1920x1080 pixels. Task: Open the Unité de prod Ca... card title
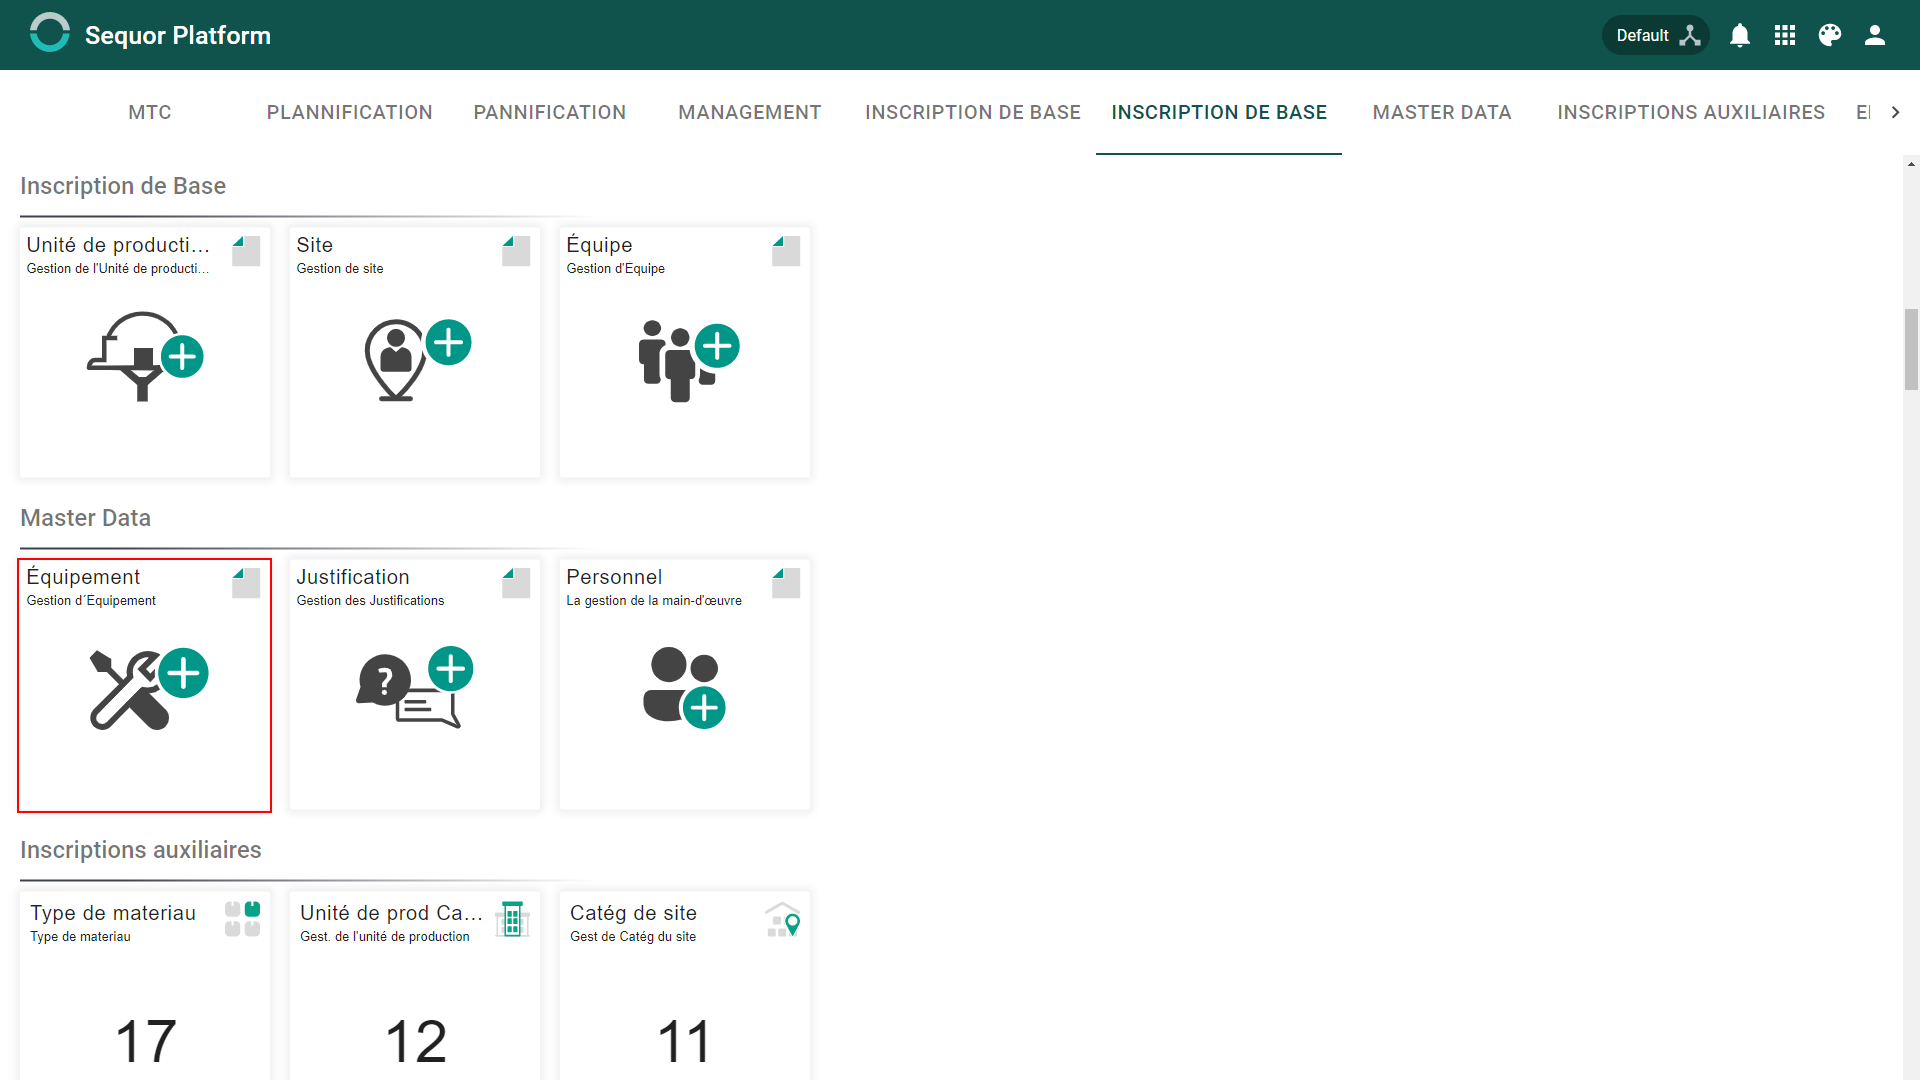click(x=391, y=913)
